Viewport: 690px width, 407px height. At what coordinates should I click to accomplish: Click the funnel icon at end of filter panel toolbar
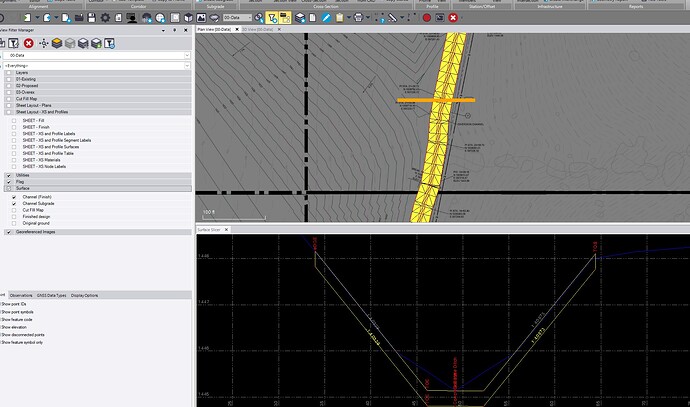tap(110, 43)
